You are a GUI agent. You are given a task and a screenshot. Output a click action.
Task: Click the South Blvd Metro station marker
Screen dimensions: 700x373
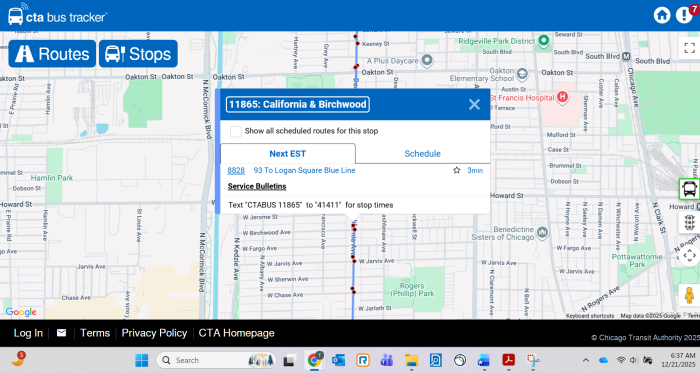click(626, 56)
